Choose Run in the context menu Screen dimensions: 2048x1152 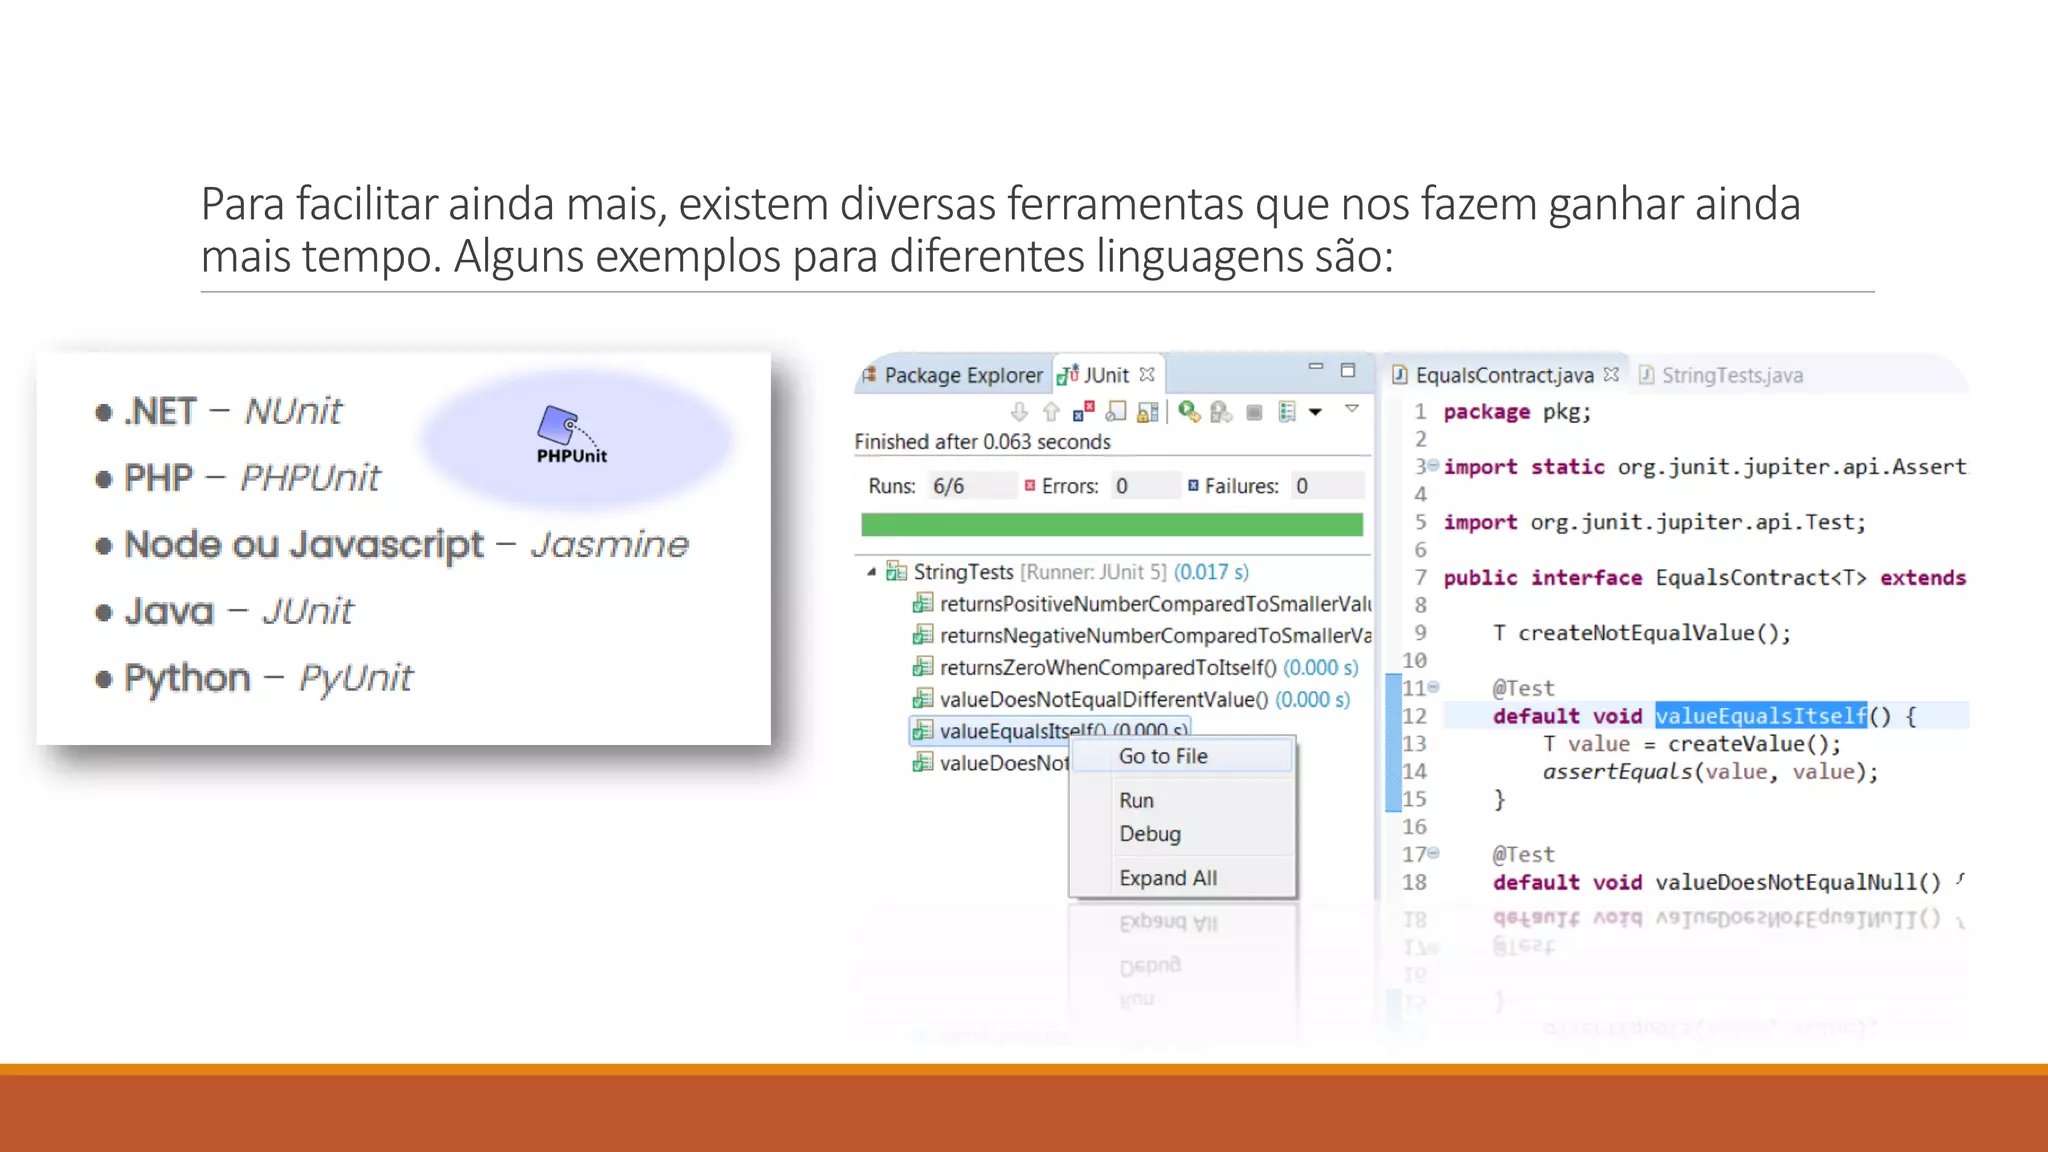click(x=1182, y=801)
